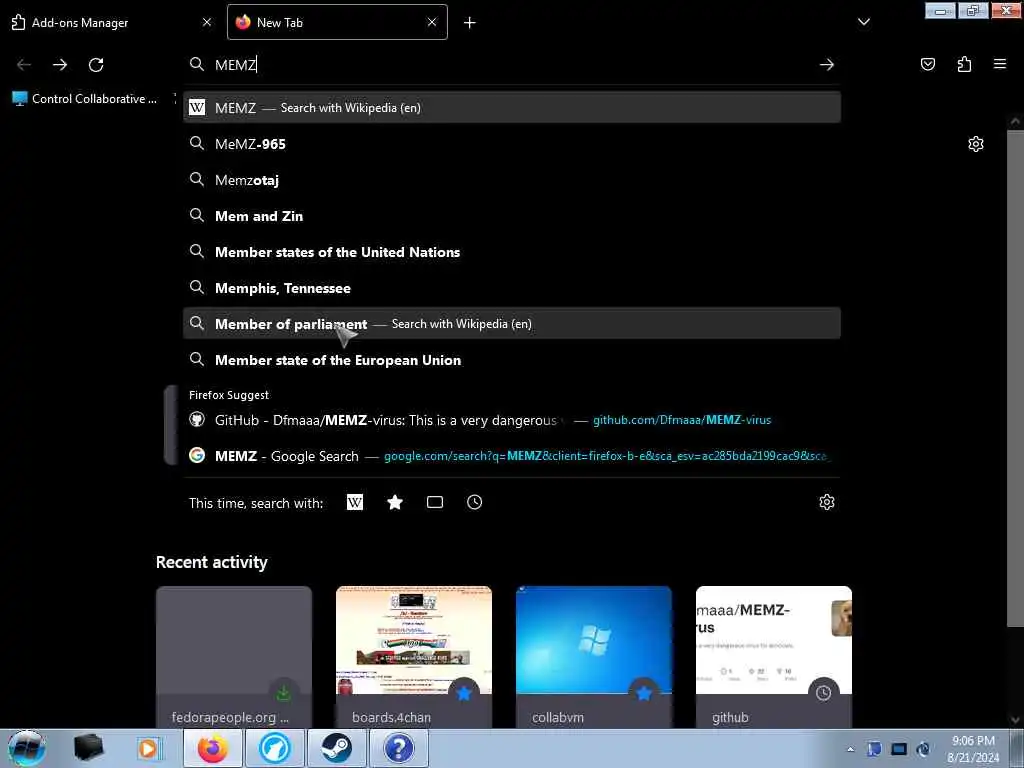Choose the Mem and Zin suggestion
Viewport: 1024px width, 768px height.
(x=512, y=216)
